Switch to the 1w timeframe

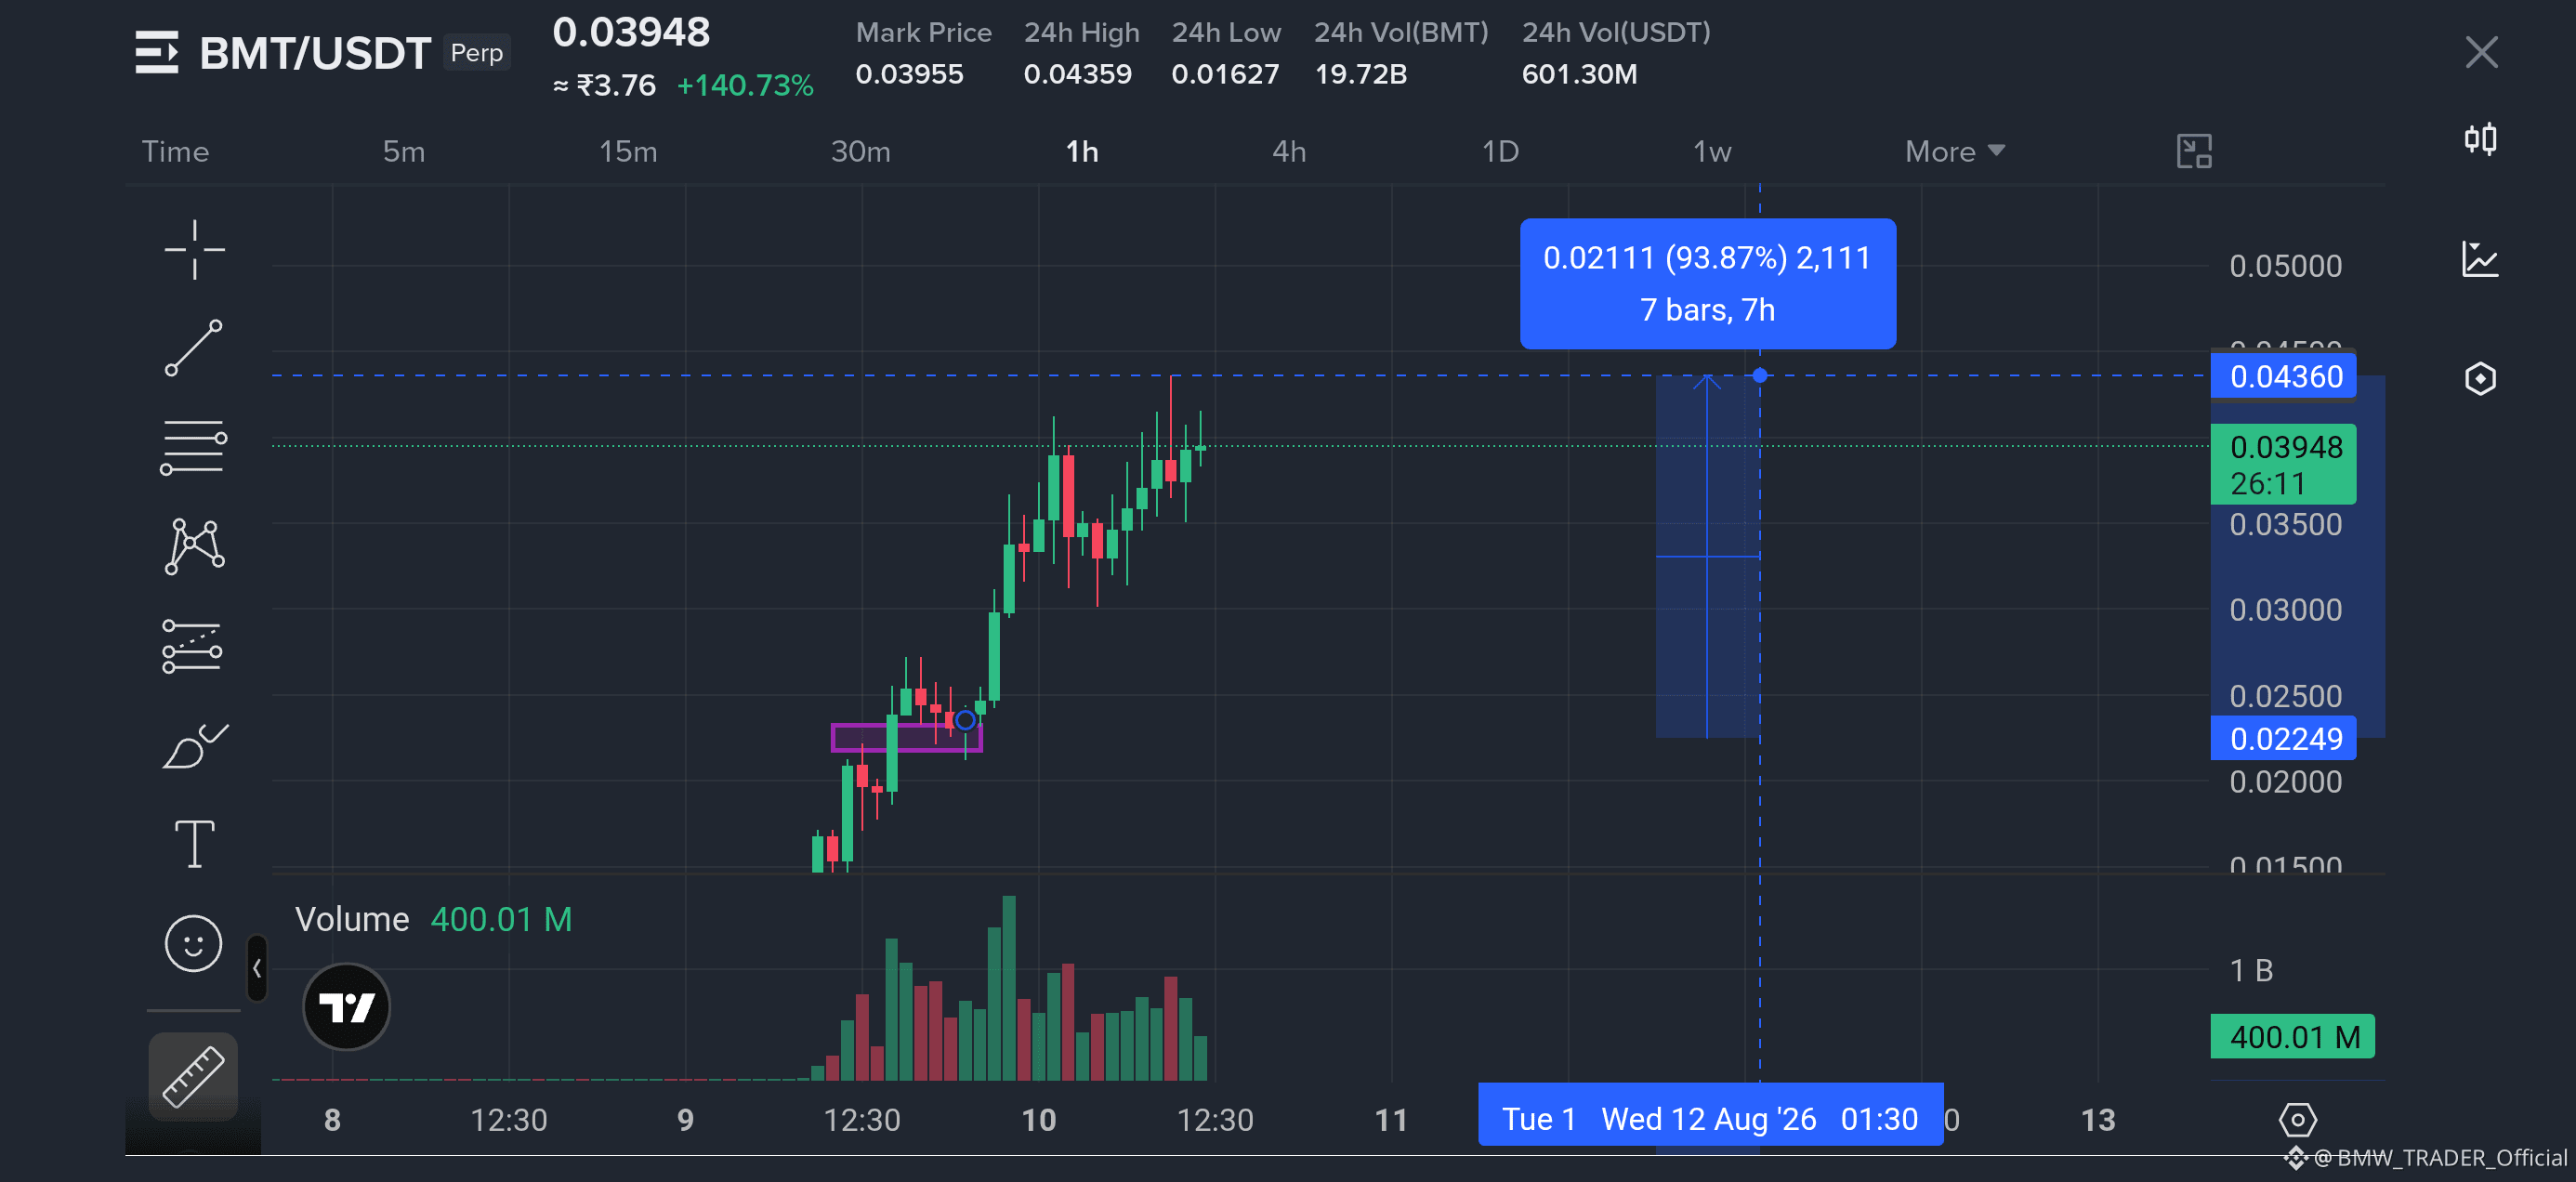[x=1712, y=151]
